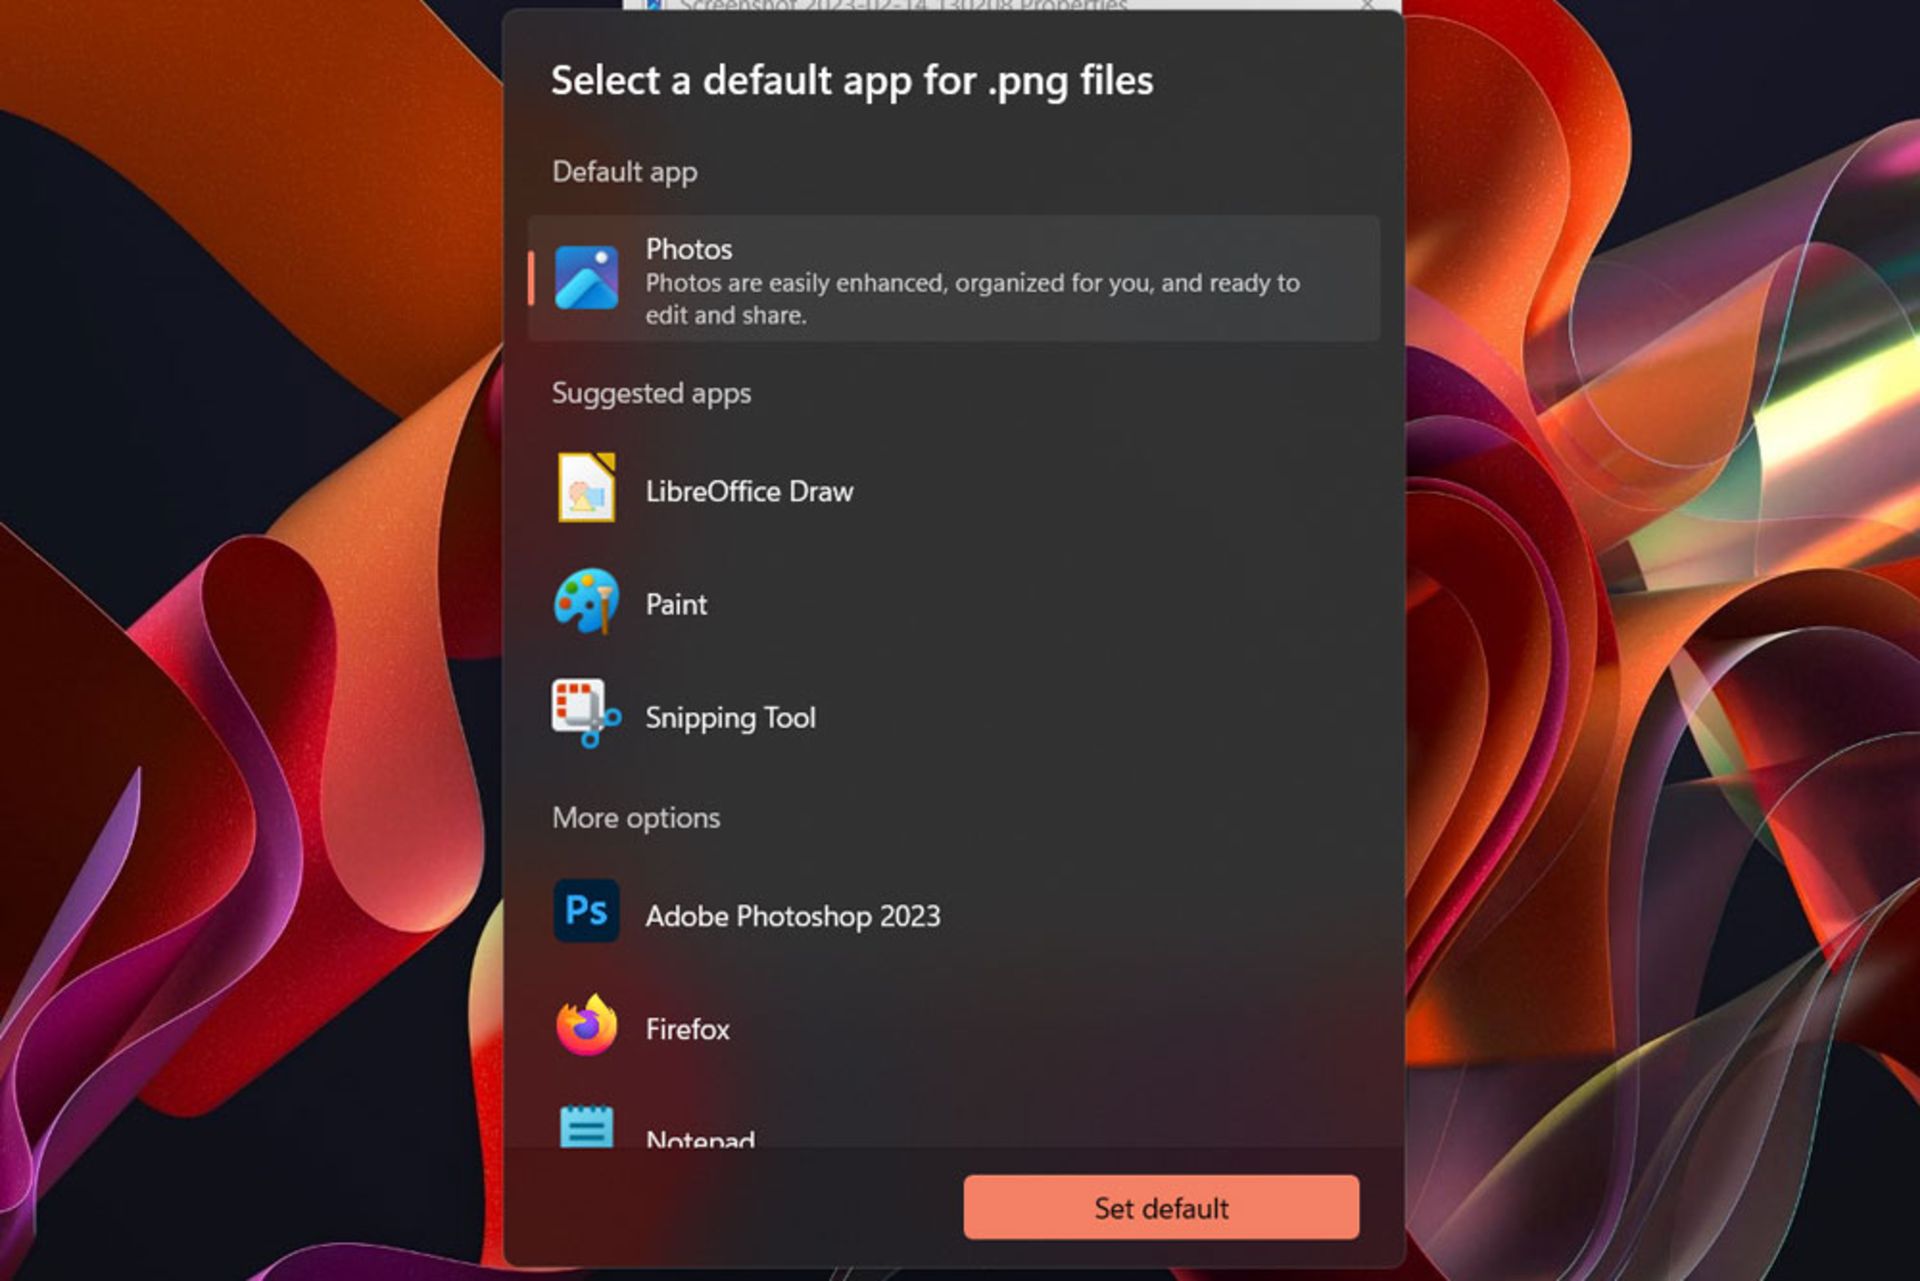Click the Photos description text
This screenshot has width=1920, height=1281.
point(972,299)
